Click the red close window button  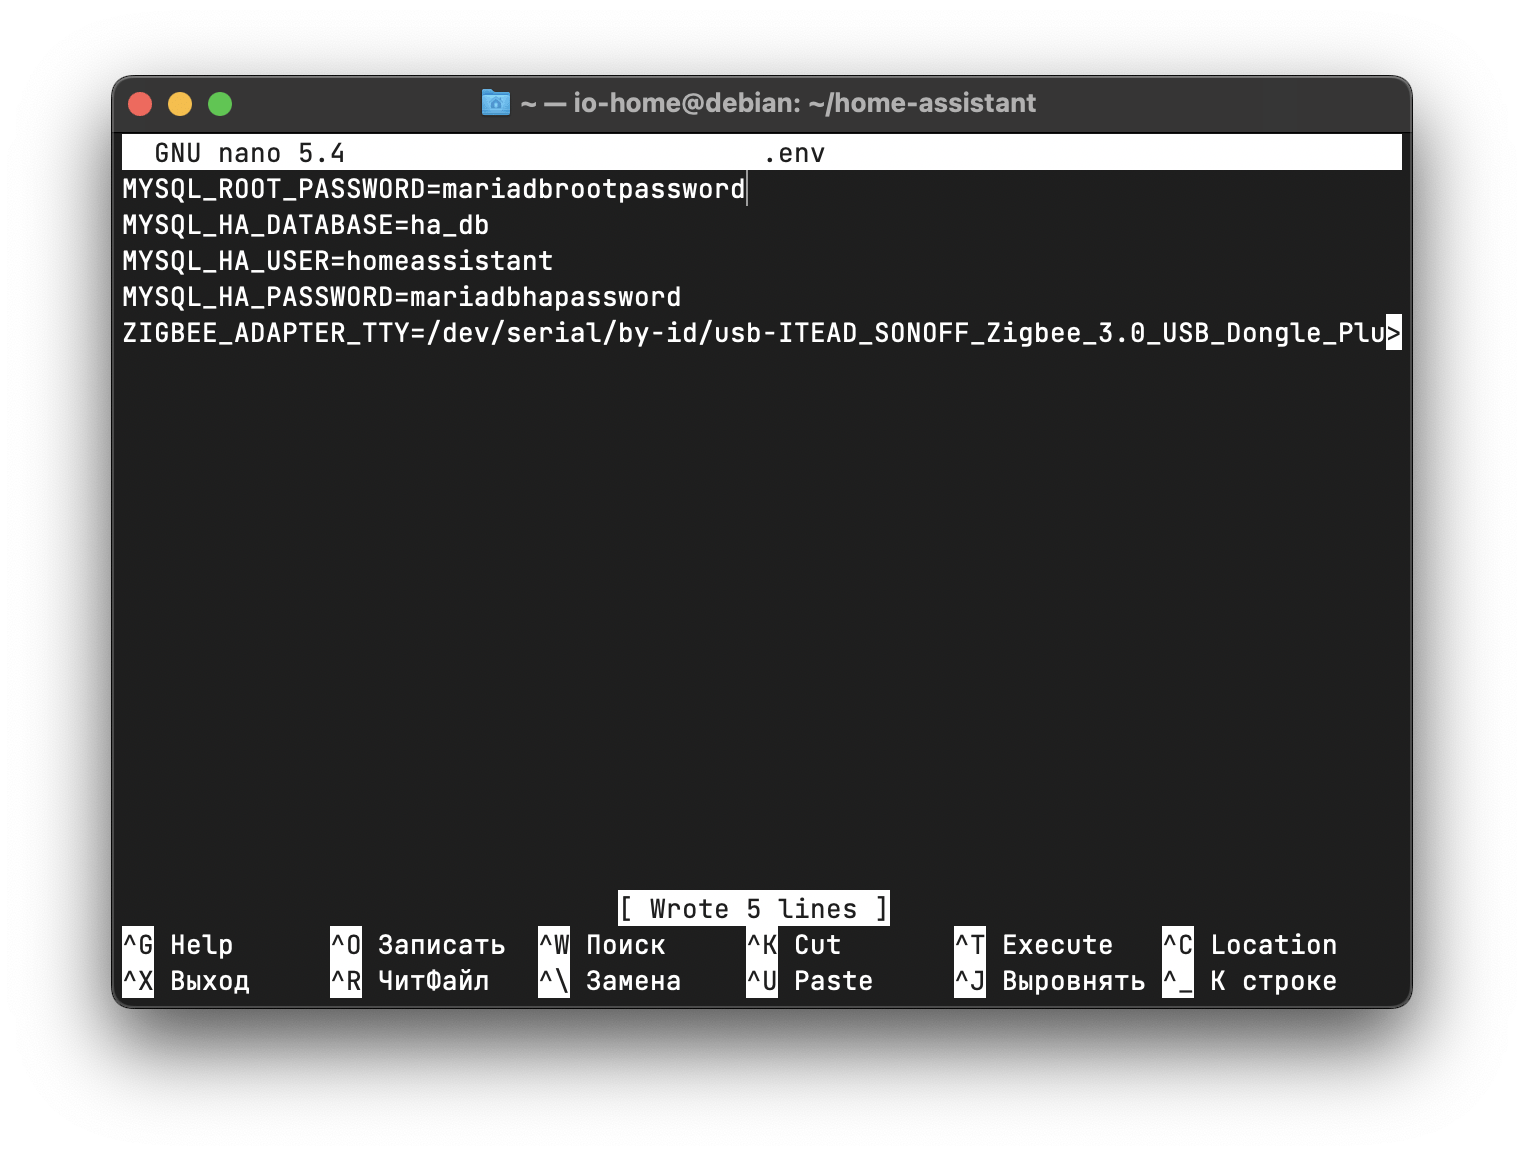click(140, 104)
